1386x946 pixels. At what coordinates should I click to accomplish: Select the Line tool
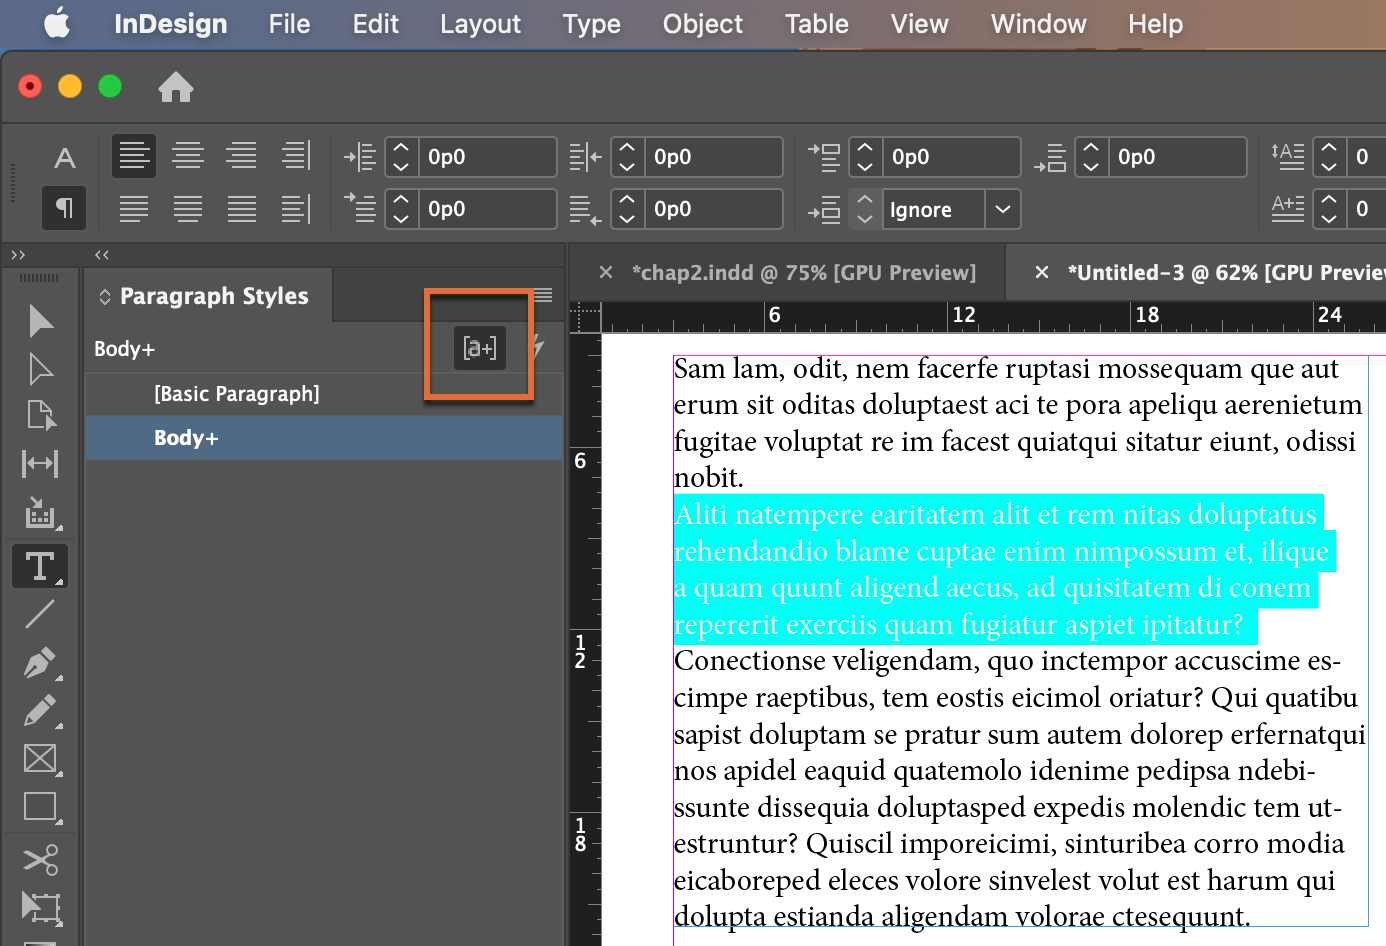point(39,614)
